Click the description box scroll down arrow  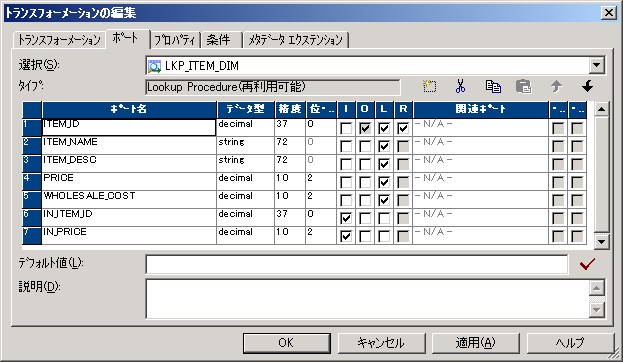coord(596,310)
